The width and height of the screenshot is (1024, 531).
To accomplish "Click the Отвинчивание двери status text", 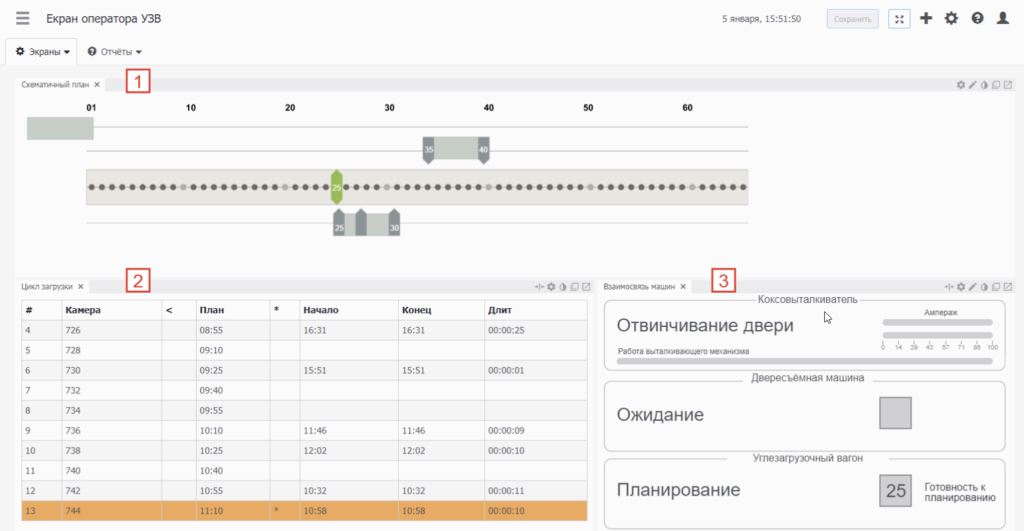I will click(705, 325).
